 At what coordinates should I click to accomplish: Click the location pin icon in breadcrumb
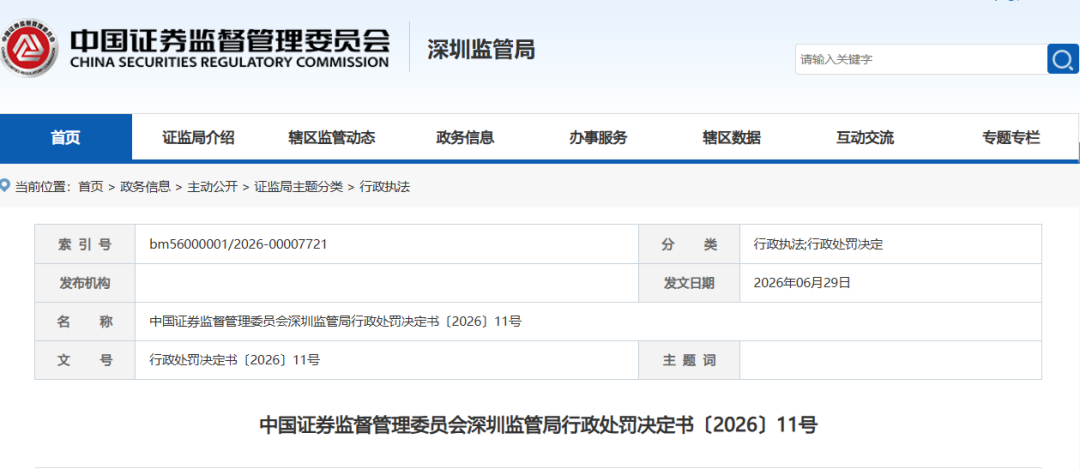6,186
